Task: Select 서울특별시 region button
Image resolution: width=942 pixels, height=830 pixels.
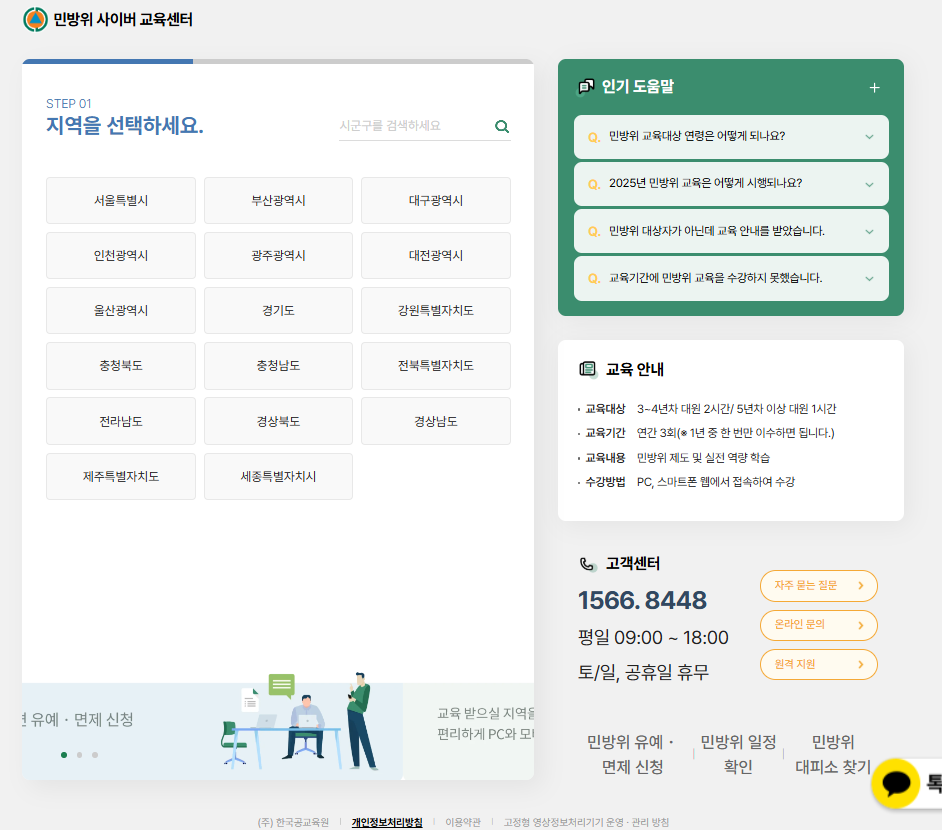Action: tap(121, 201)
